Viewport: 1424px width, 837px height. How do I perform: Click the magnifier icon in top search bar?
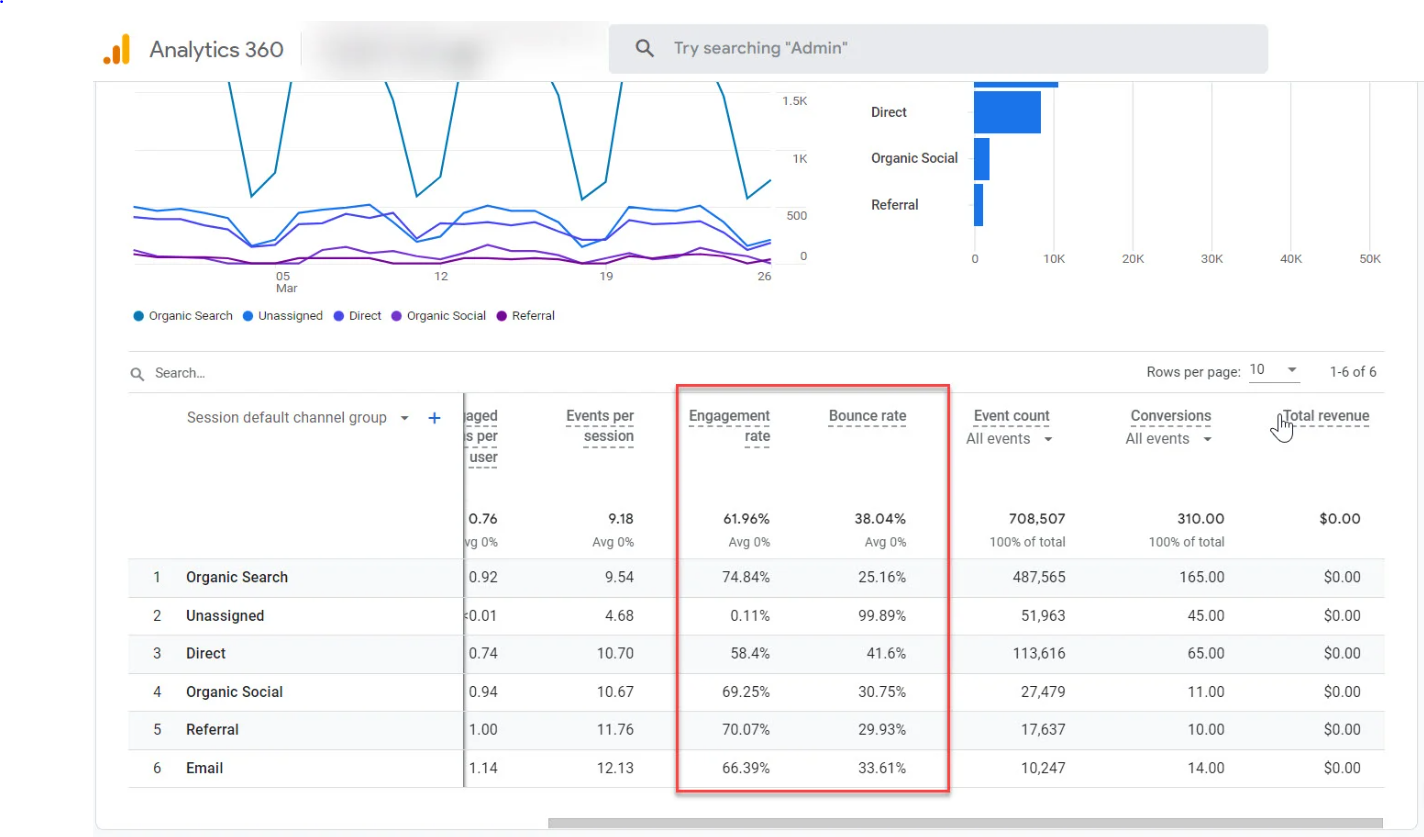645,49
